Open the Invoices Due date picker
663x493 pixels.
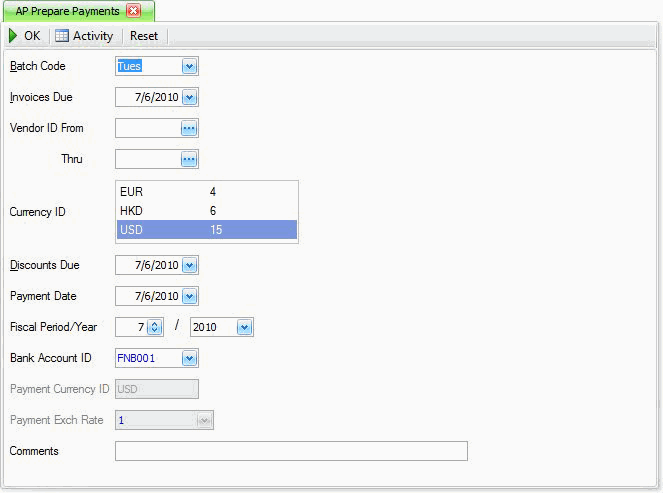coord(189,98)
